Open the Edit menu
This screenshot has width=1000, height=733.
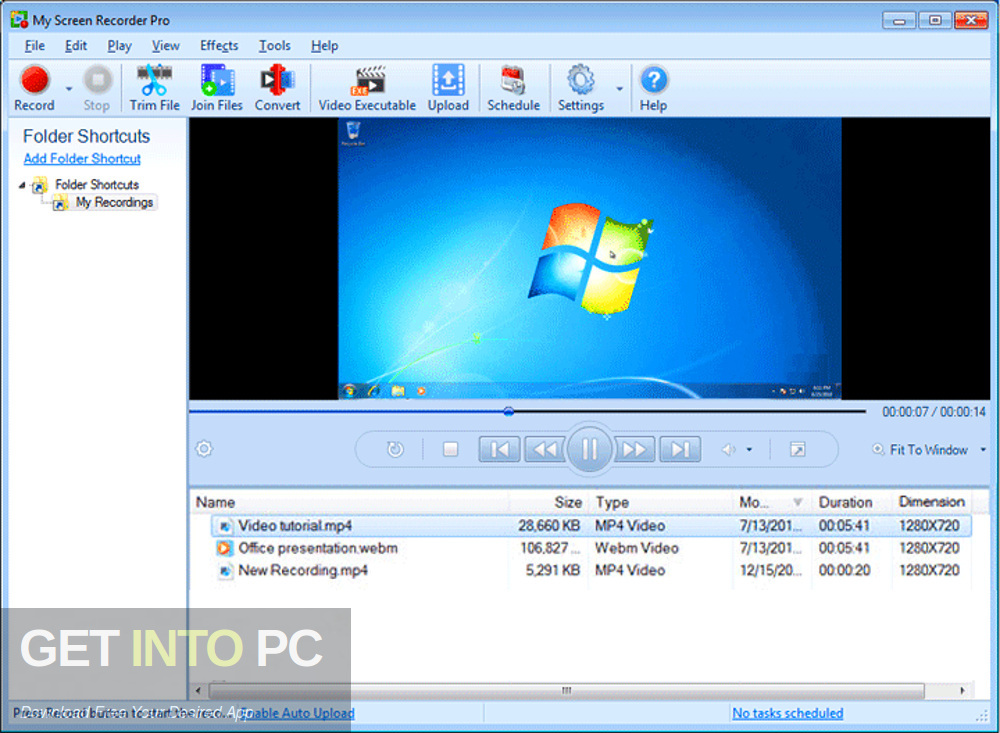76,46
